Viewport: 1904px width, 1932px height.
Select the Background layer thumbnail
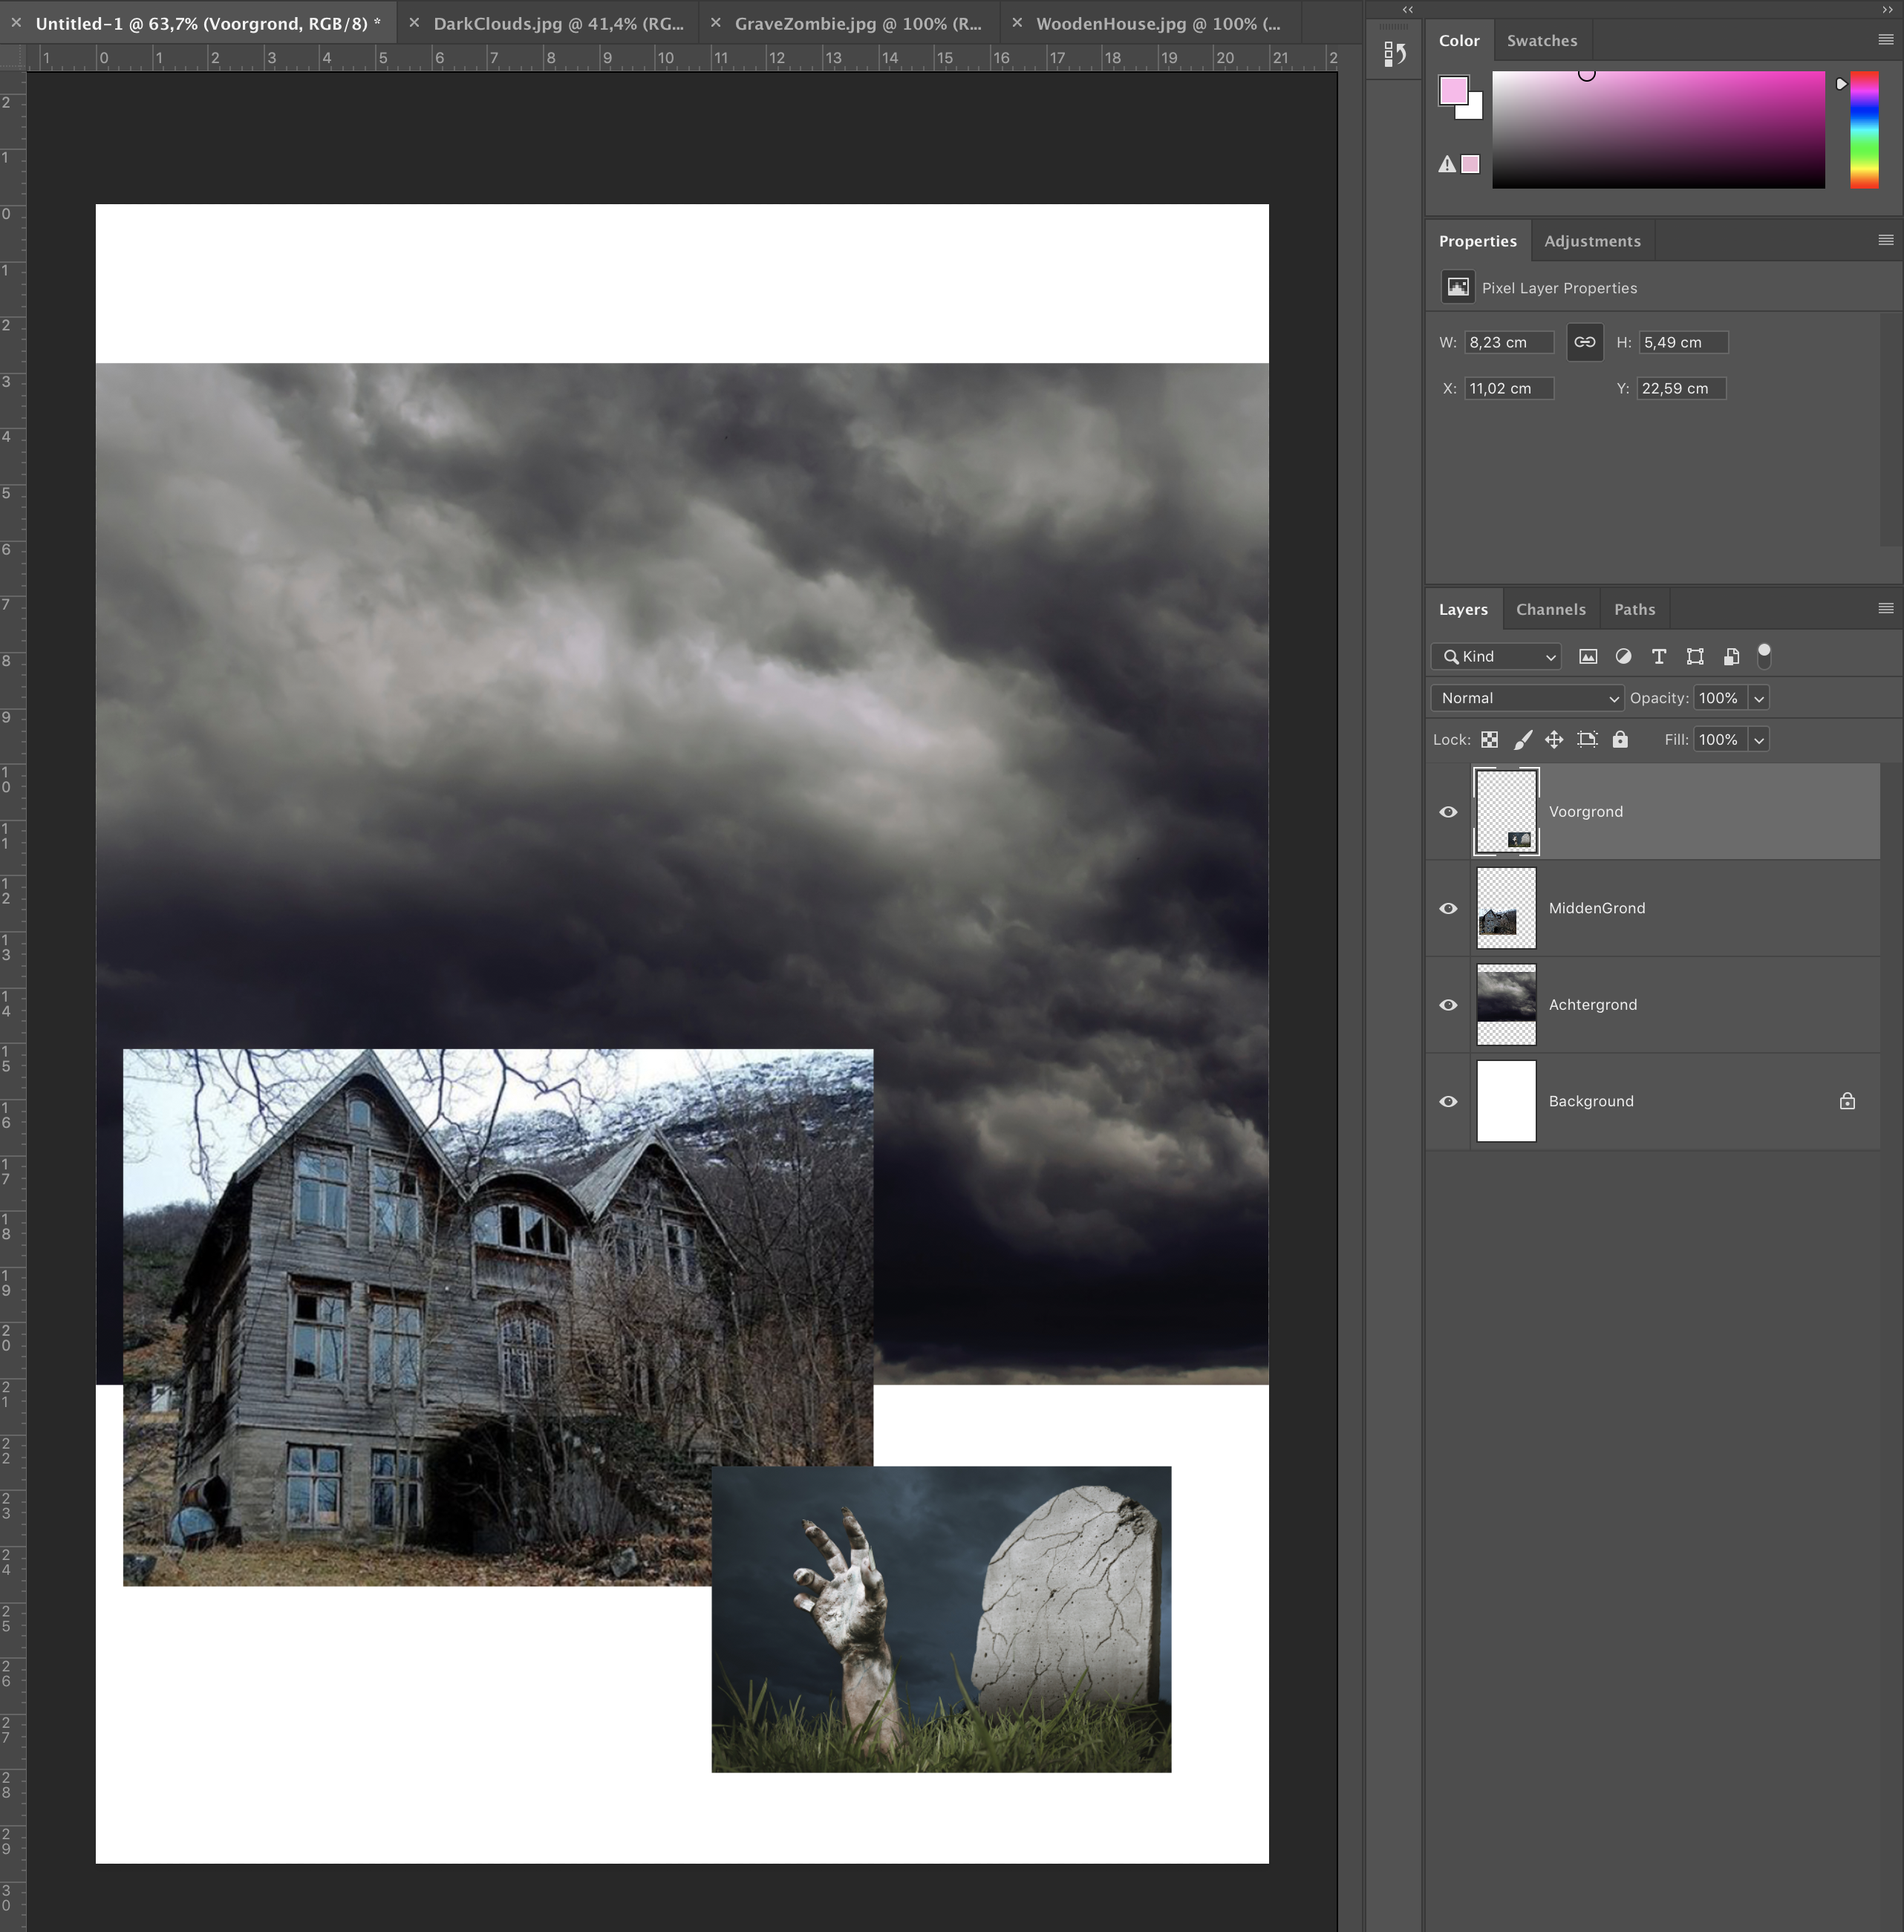1505,1101
